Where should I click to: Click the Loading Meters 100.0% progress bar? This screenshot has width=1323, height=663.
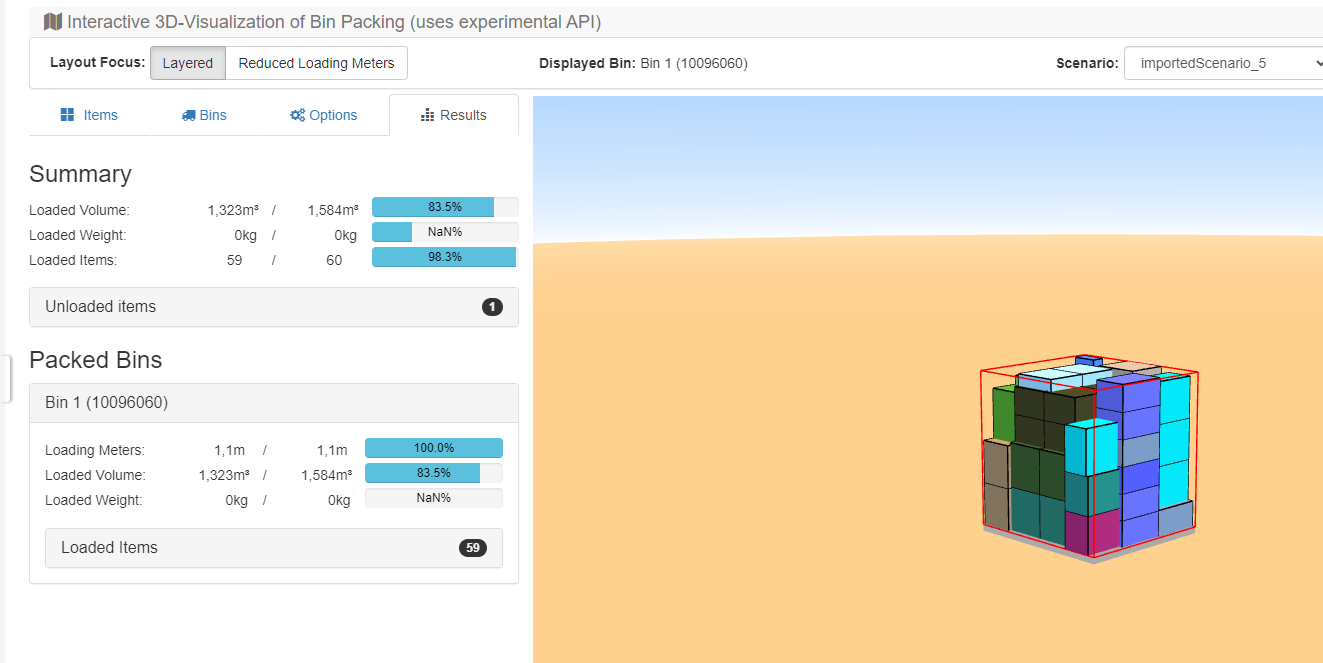click(433, 448)
